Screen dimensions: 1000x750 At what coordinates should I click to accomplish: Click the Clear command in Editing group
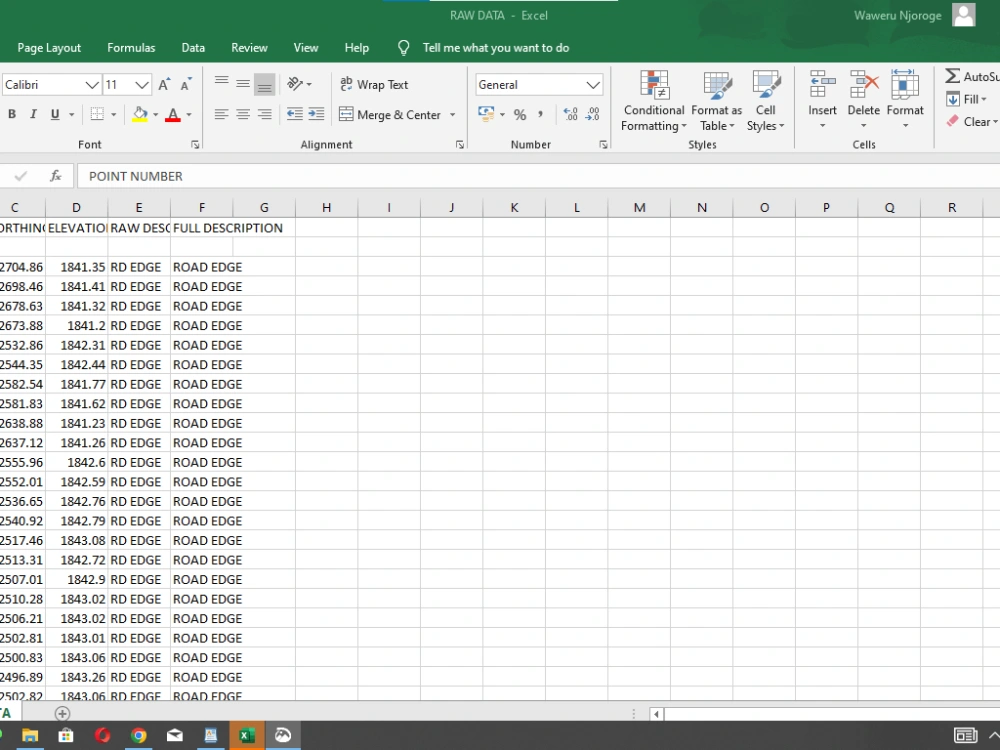pyautogui.click(x=972, y=121)
